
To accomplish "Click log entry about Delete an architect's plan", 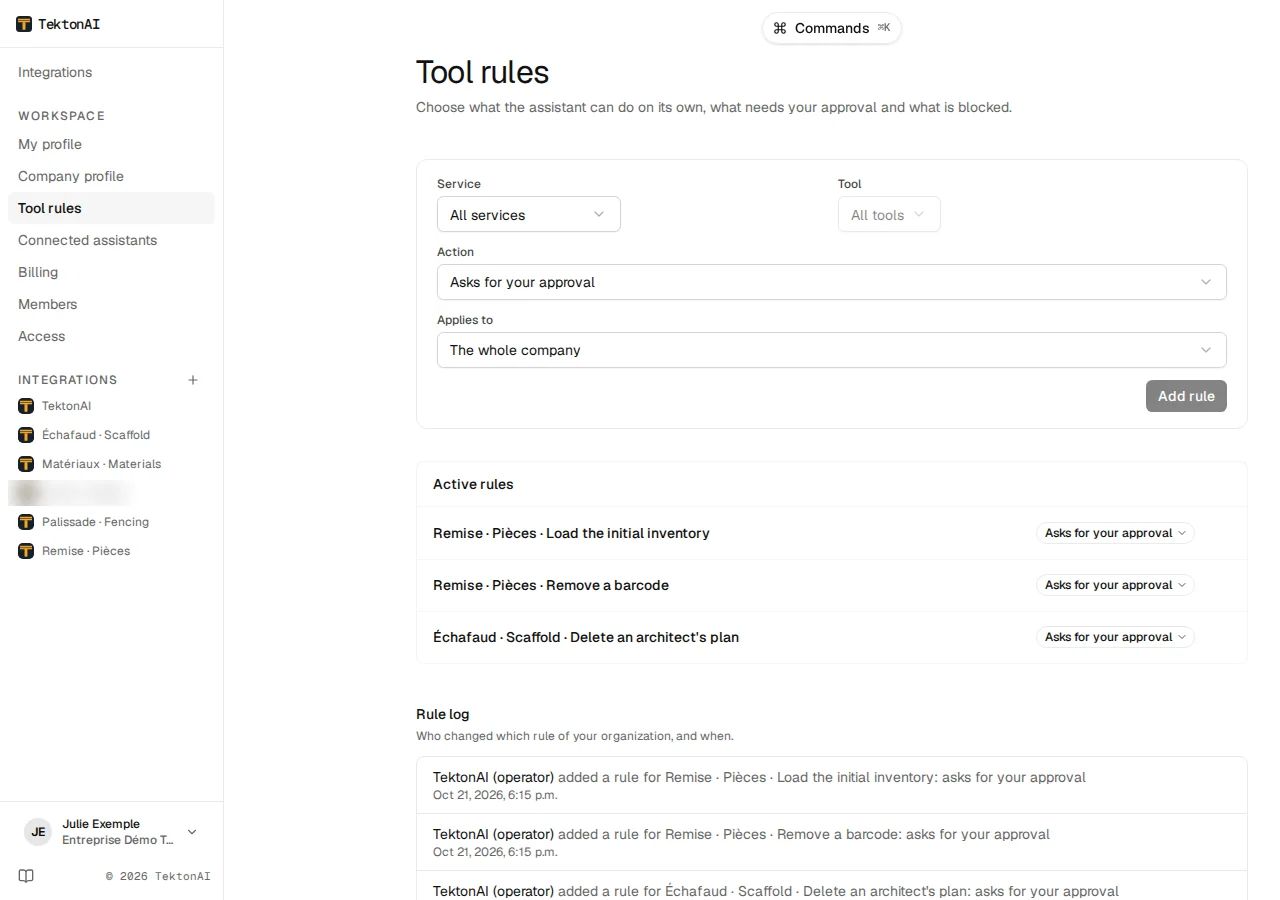I will [832, 886].
